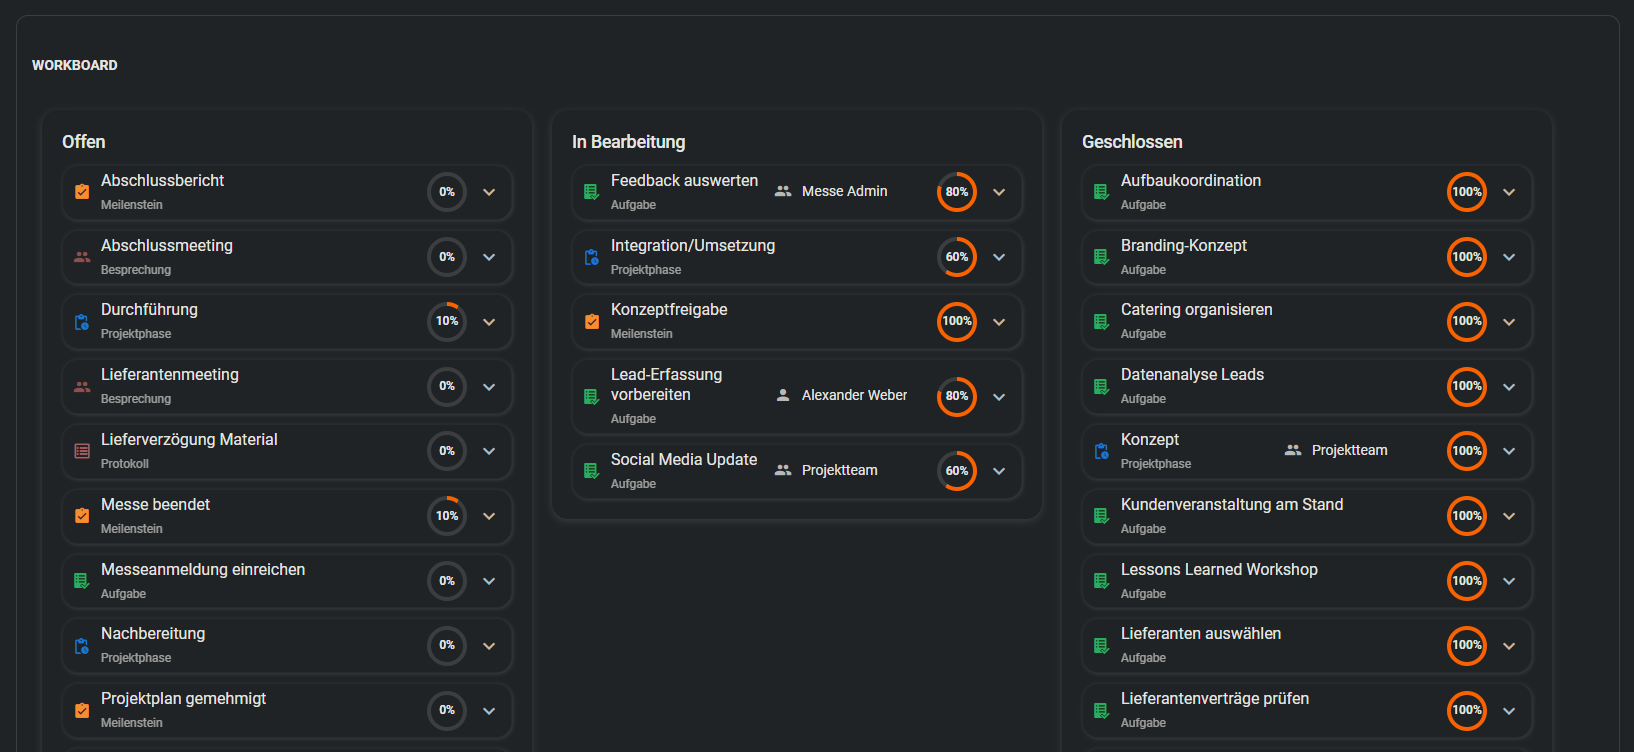
Task: Expand the Abschlussbericht card chevron
Action: [489, 192]
